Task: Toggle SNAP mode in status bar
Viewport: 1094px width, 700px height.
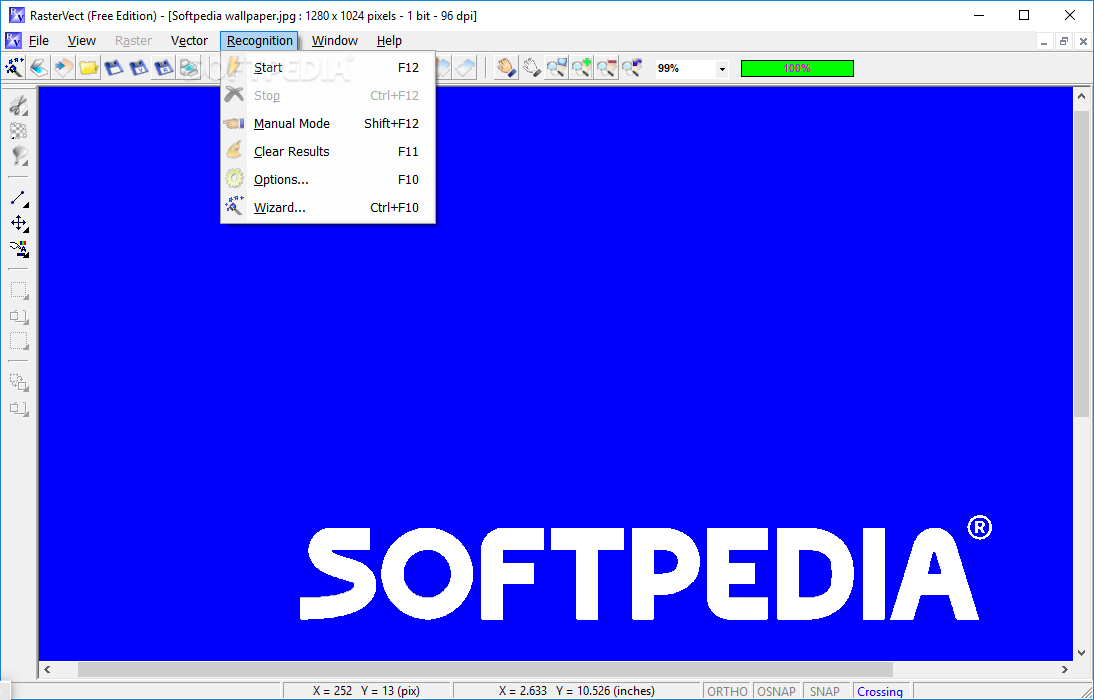Action: click(825, 691)
